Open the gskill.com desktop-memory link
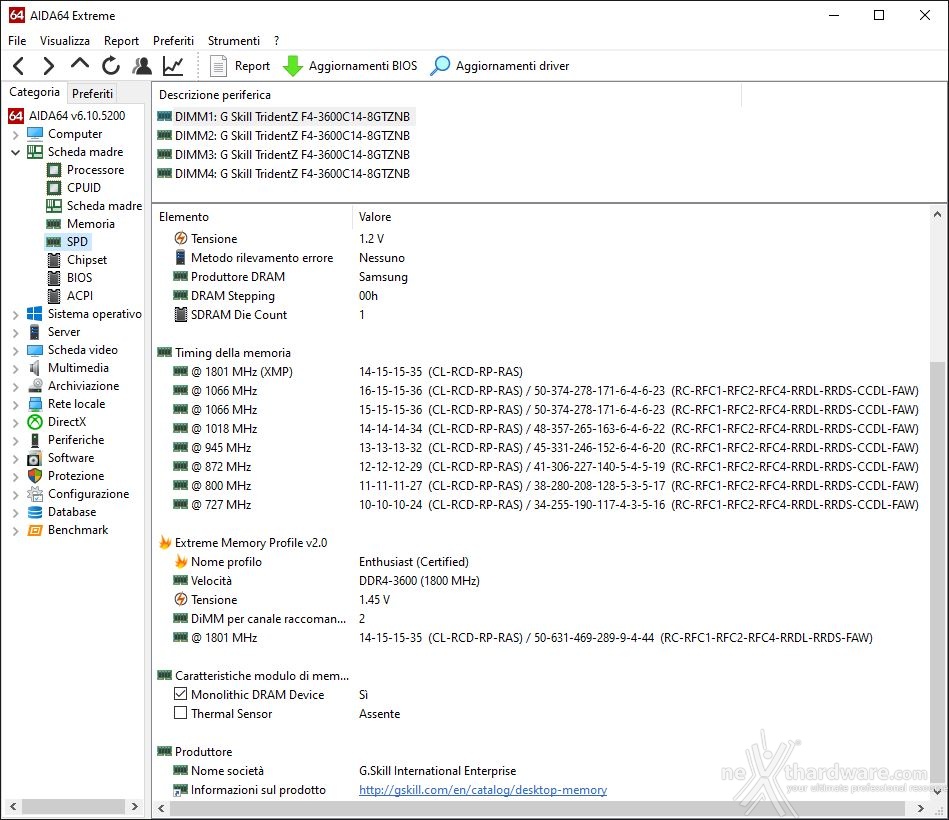This screenshot has height=820, width=949. pyautogui.click(x=483, y=790)
